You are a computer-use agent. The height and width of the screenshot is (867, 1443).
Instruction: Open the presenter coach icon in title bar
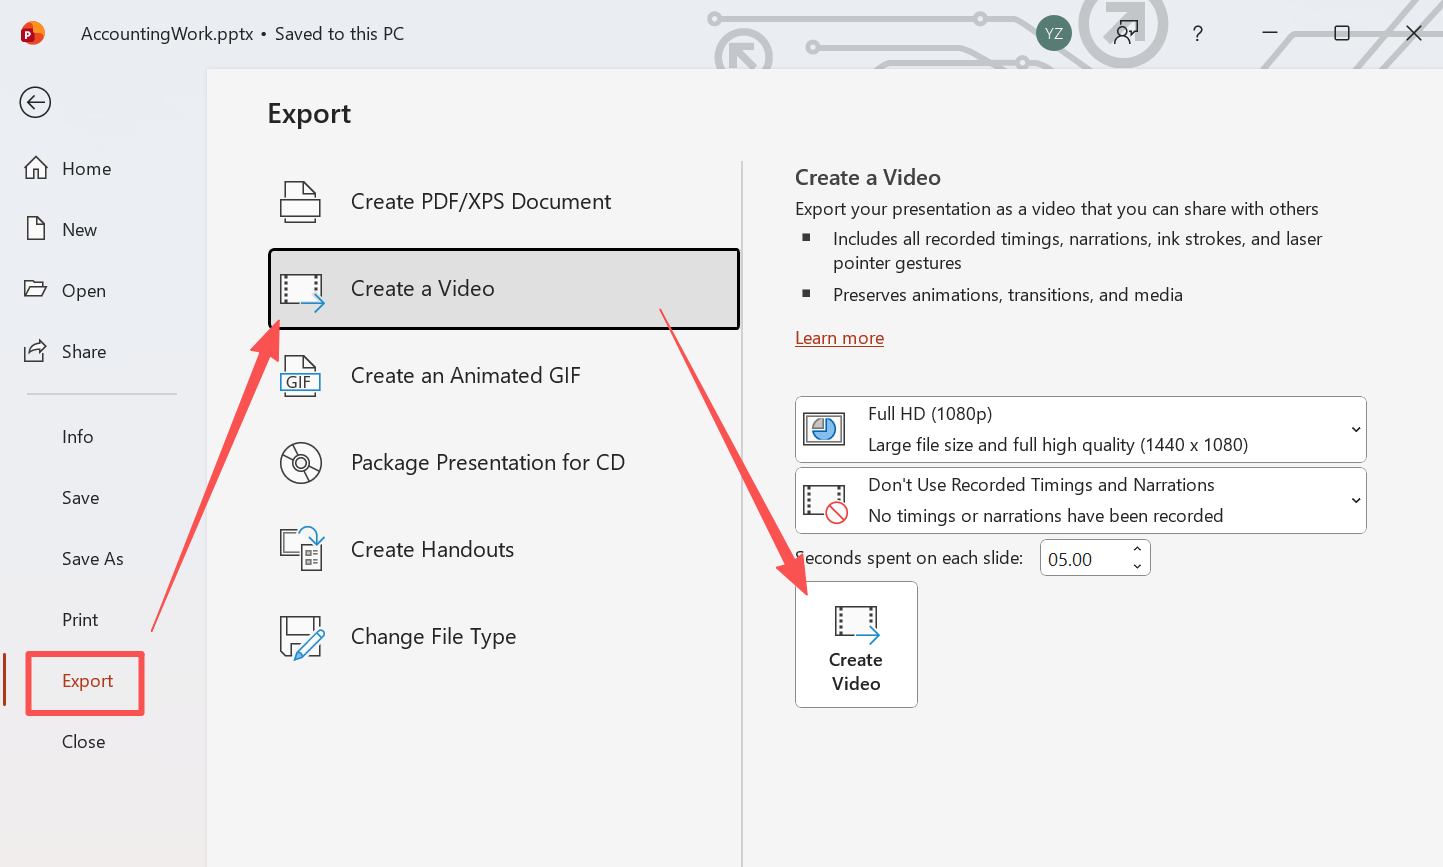click(1126, 34)
